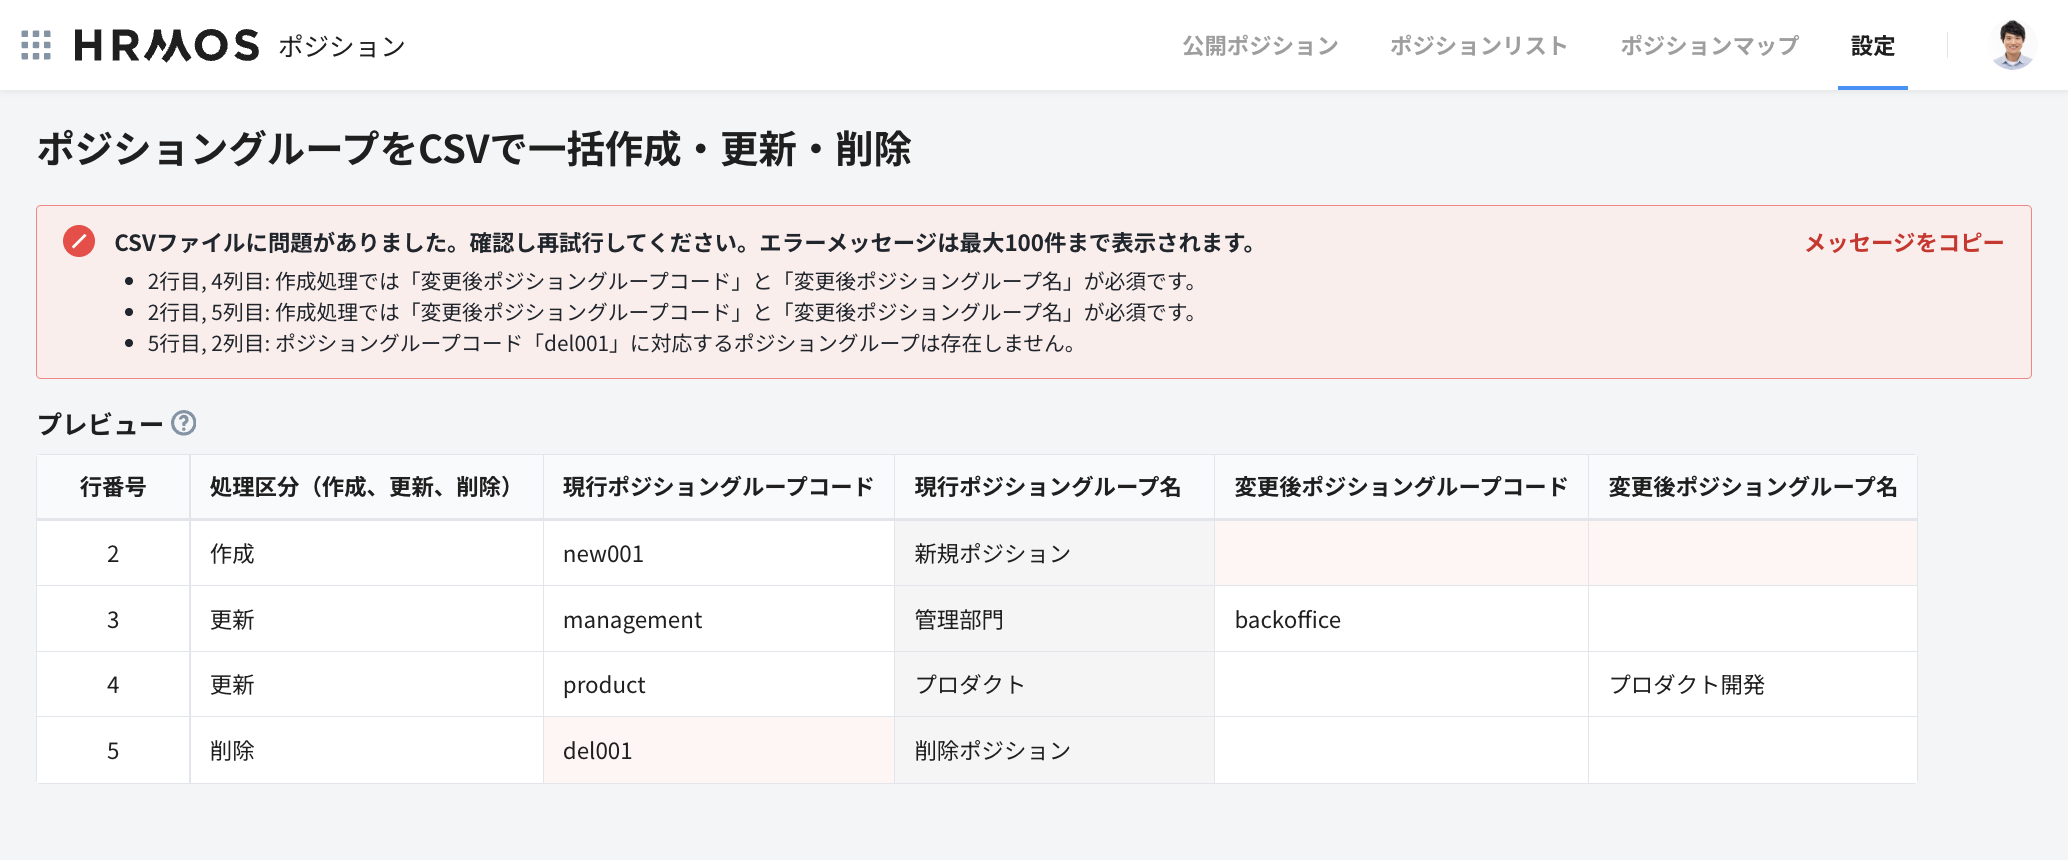Screen dimensions: 2068x860
Task: Click 変更後ポジショングループ名 column header
Action: (x=1752, y=487)
